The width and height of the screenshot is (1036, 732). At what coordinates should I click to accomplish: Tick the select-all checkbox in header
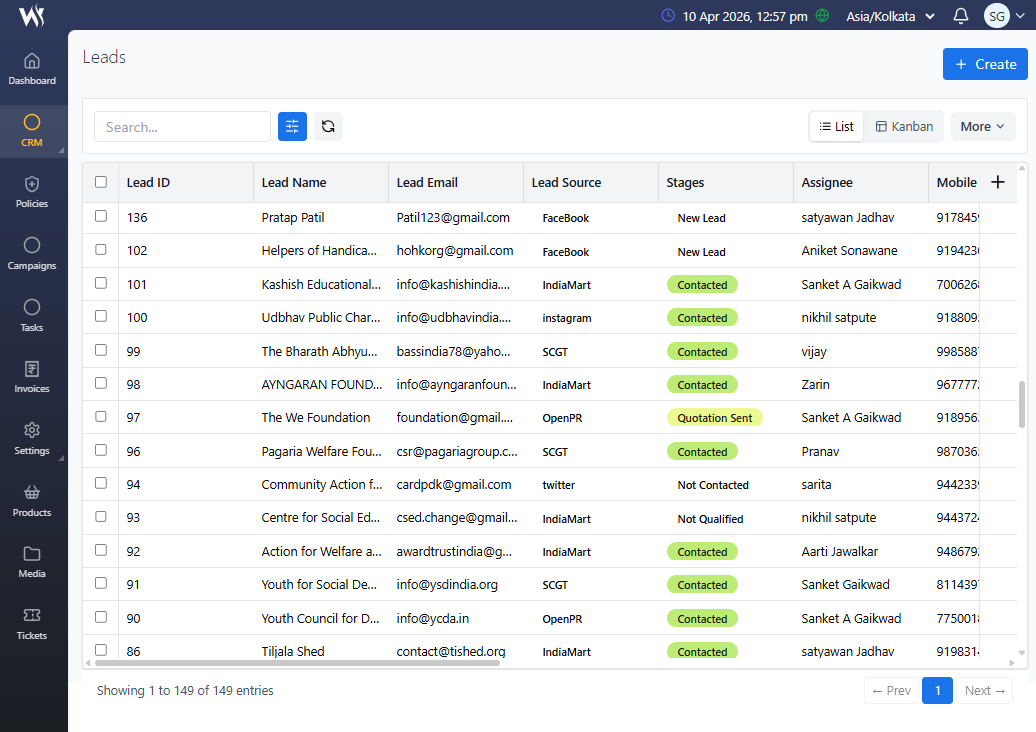pos(101,182)
